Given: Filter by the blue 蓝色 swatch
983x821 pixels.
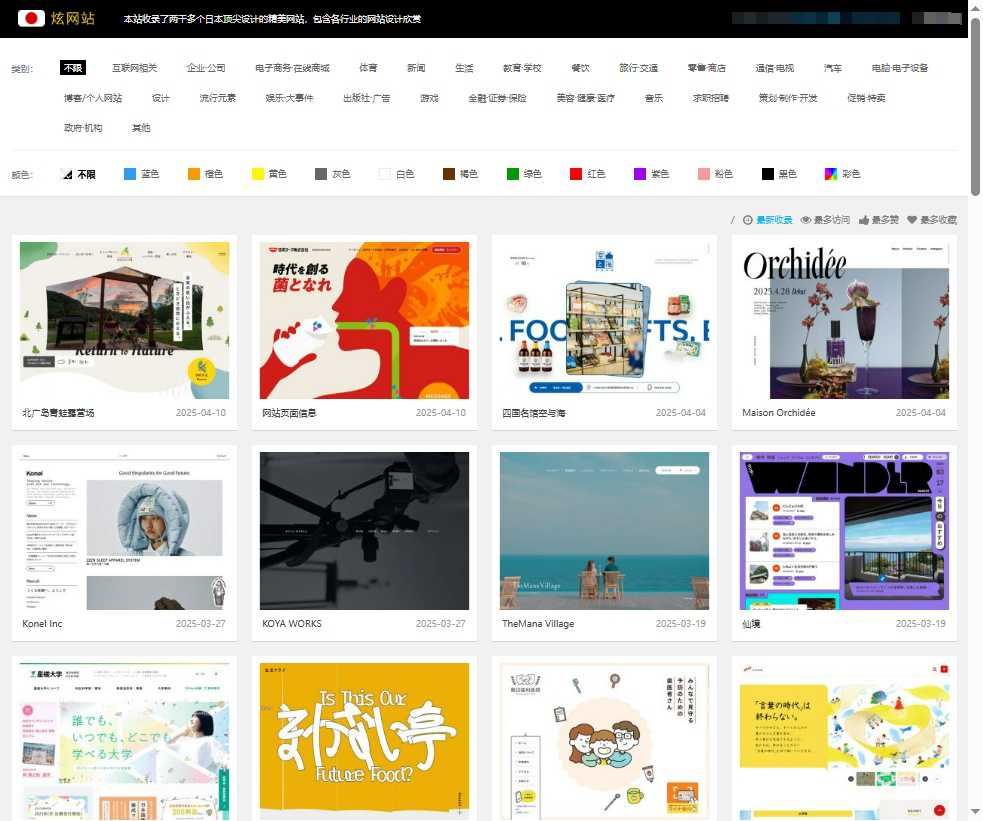Looking at the screenshot, I should point(130,174).
